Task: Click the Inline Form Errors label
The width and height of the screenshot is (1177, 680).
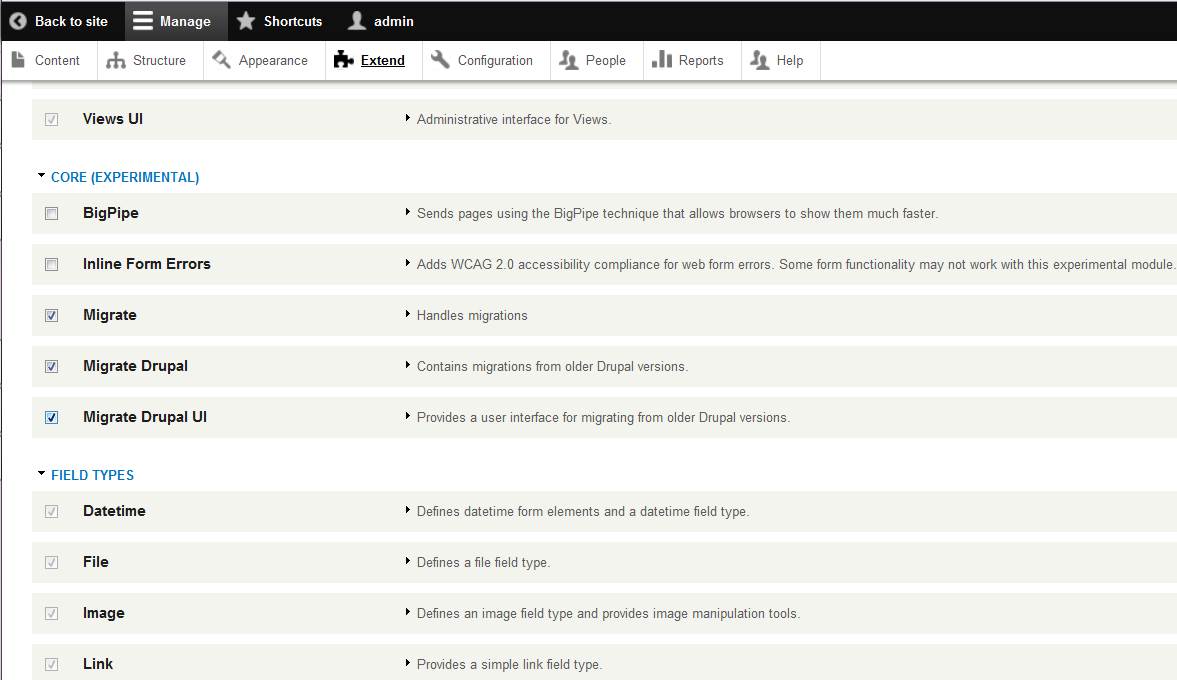Action: pos(146,263)
